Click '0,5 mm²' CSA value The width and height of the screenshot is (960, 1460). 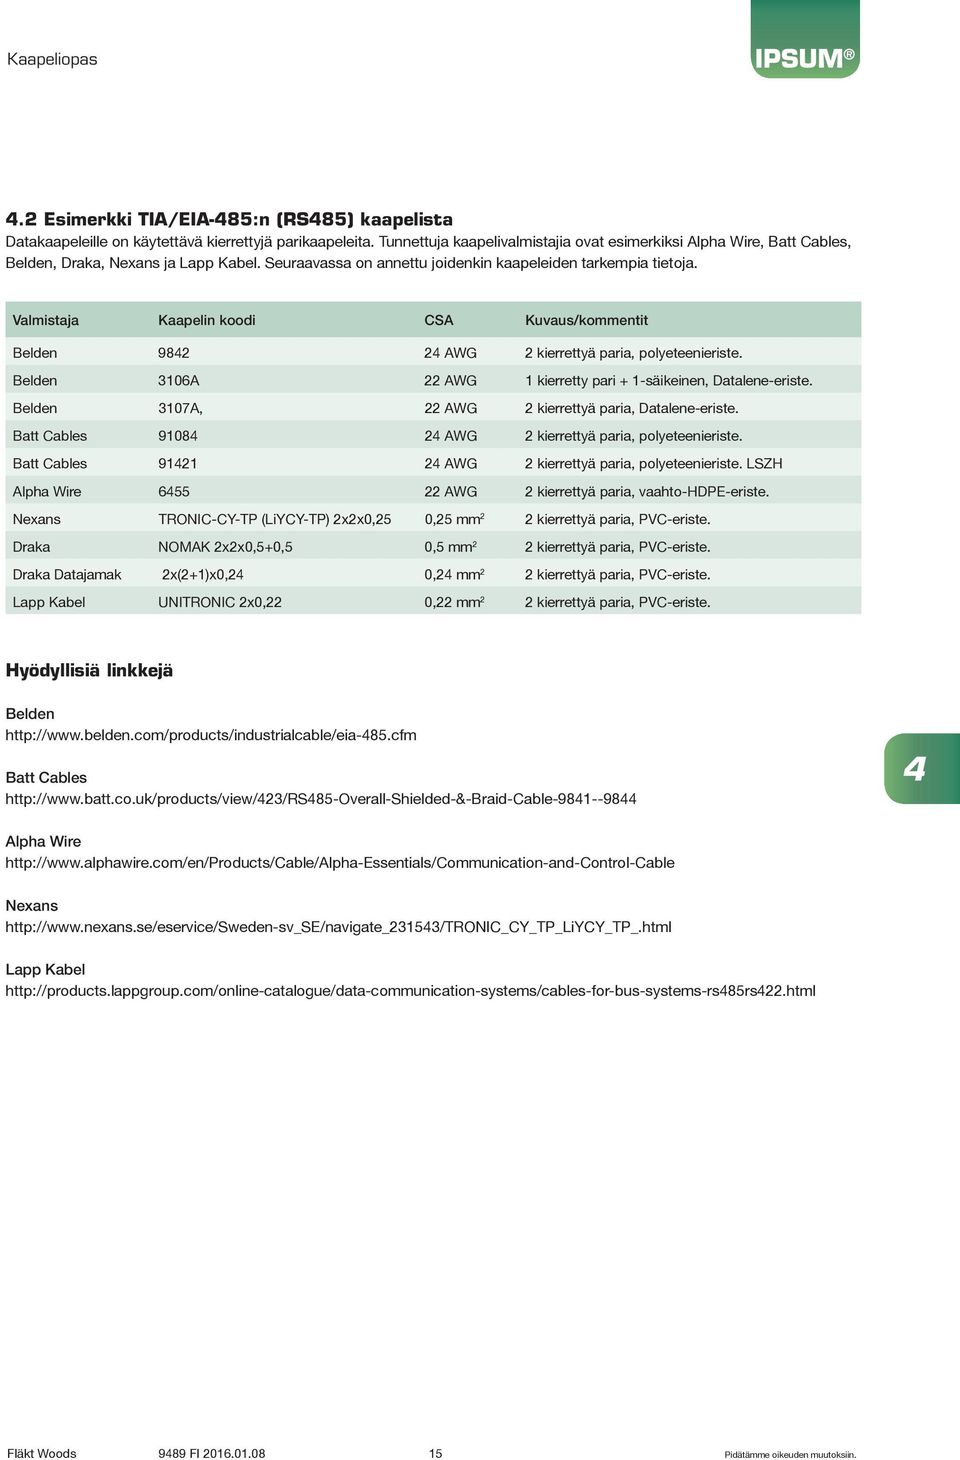pyautogui.click(x=451, y=547)
